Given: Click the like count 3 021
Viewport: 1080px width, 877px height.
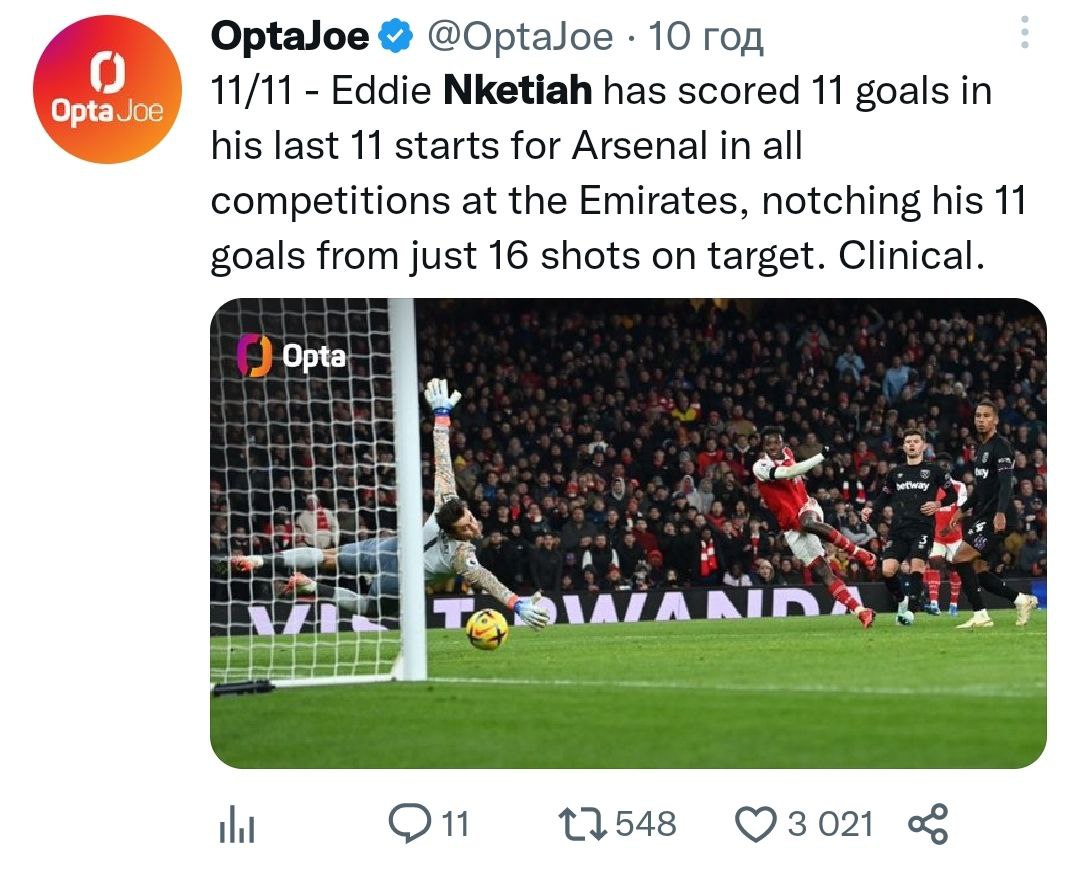Looking at the screenshot, I should pyautogui.click(x=830, y=825).
